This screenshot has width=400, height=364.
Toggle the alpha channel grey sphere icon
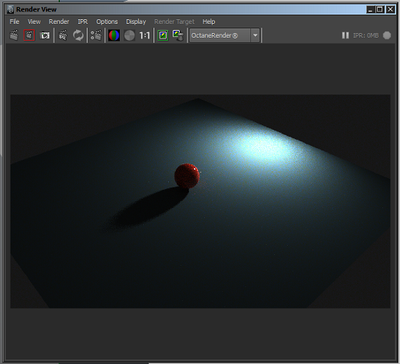[129, 35]
